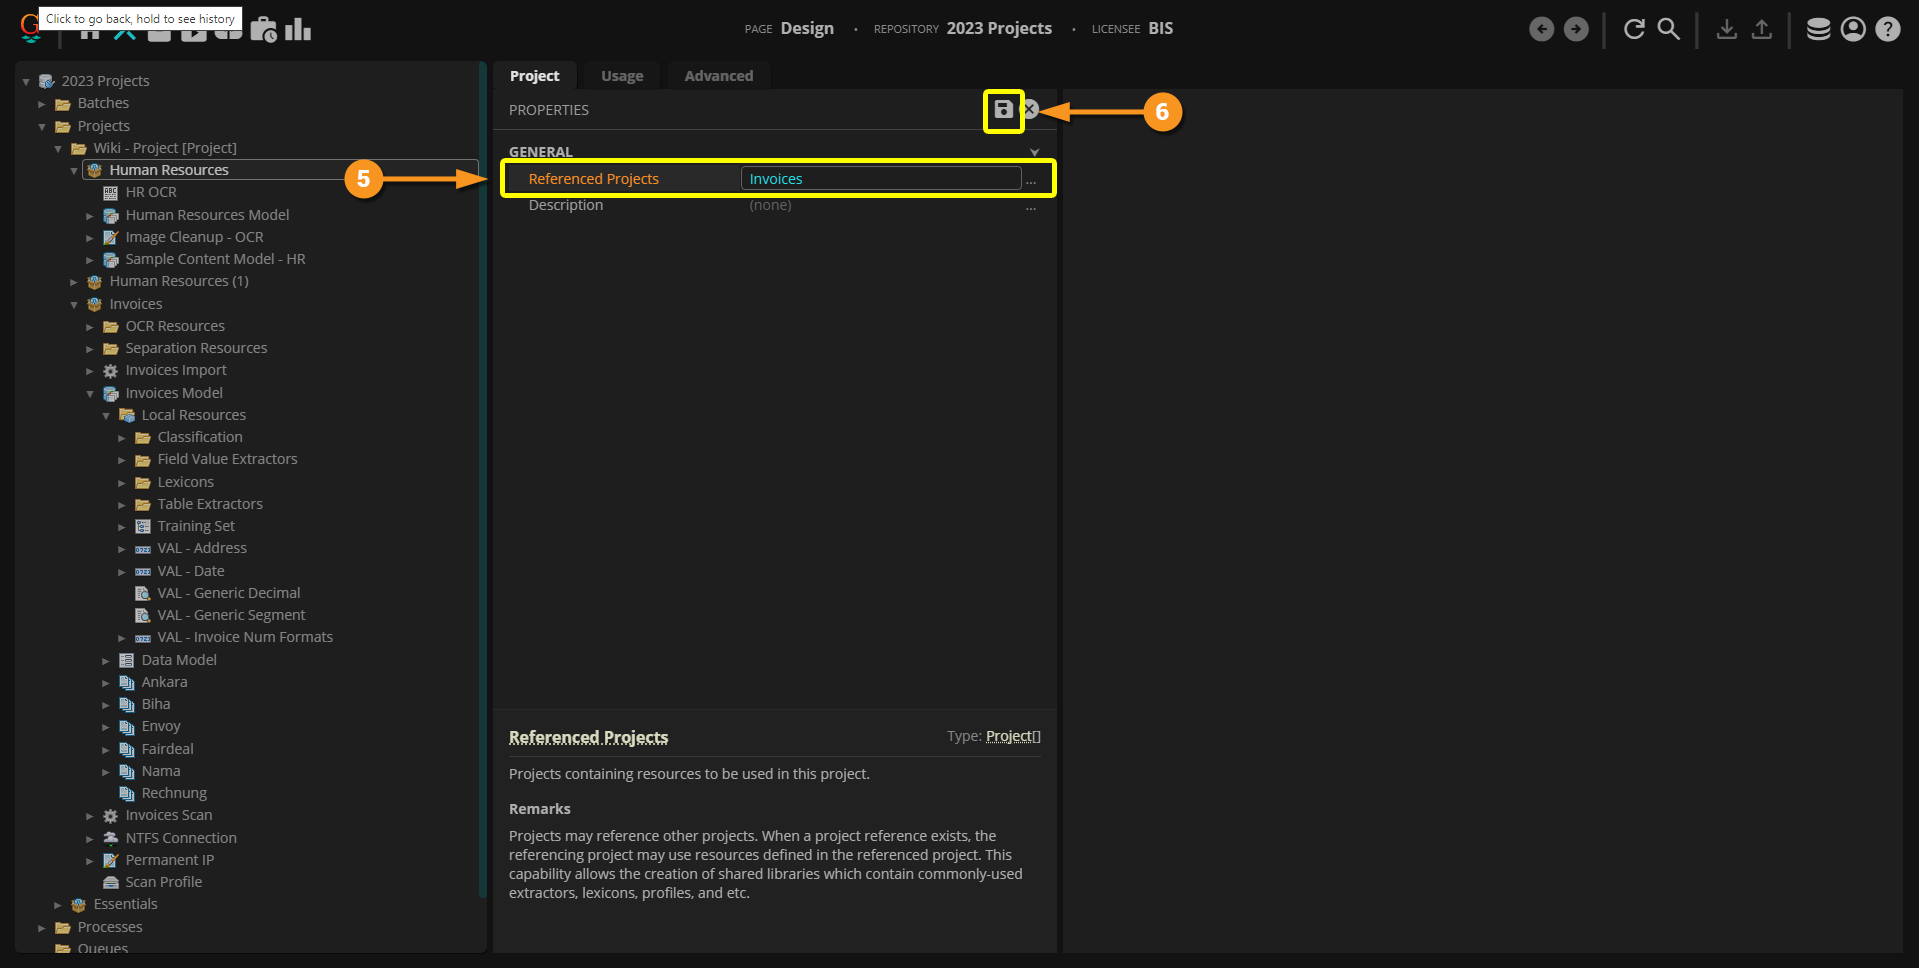Image resolution: width=1919 pixels, height=968 pixels.
Task: Click the 'Design' page title text
Action: coord(807,28)
